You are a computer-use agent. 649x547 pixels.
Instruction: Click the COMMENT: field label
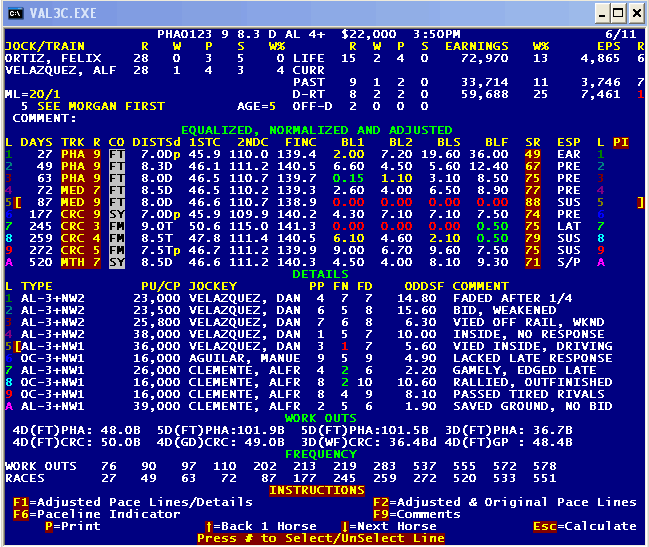pos(45,118)
